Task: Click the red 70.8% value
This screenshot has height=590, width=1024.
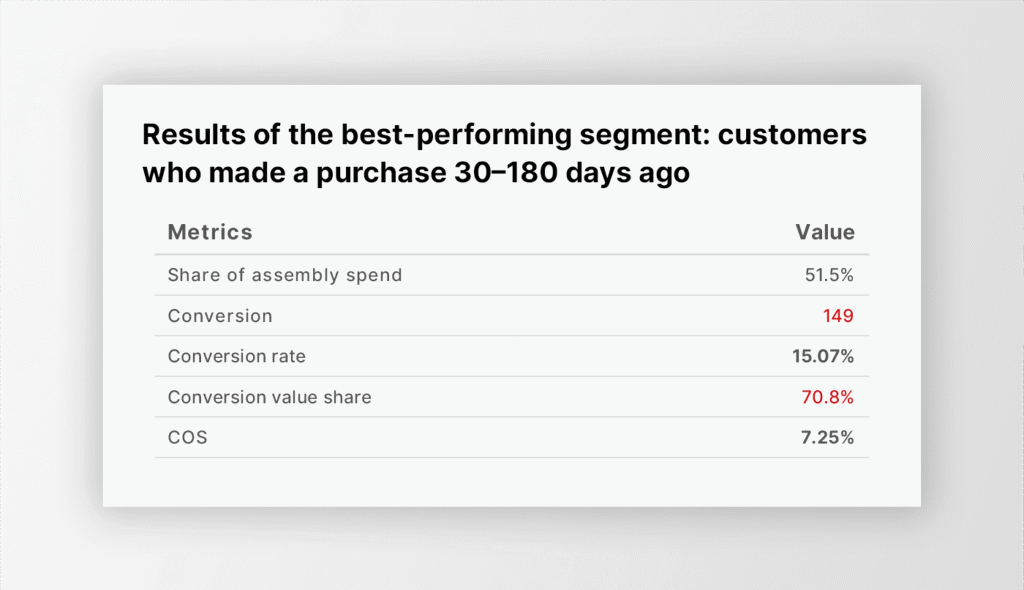Action: (x=828, y=397)
